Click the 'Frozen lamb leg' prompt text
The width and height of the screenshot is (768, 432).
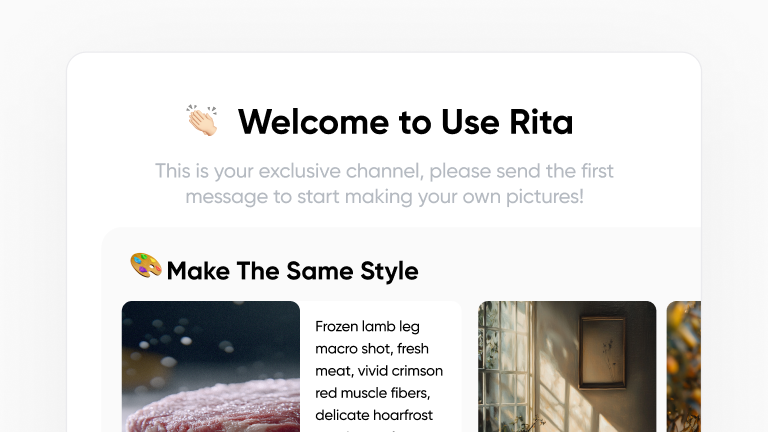(367, 326)
